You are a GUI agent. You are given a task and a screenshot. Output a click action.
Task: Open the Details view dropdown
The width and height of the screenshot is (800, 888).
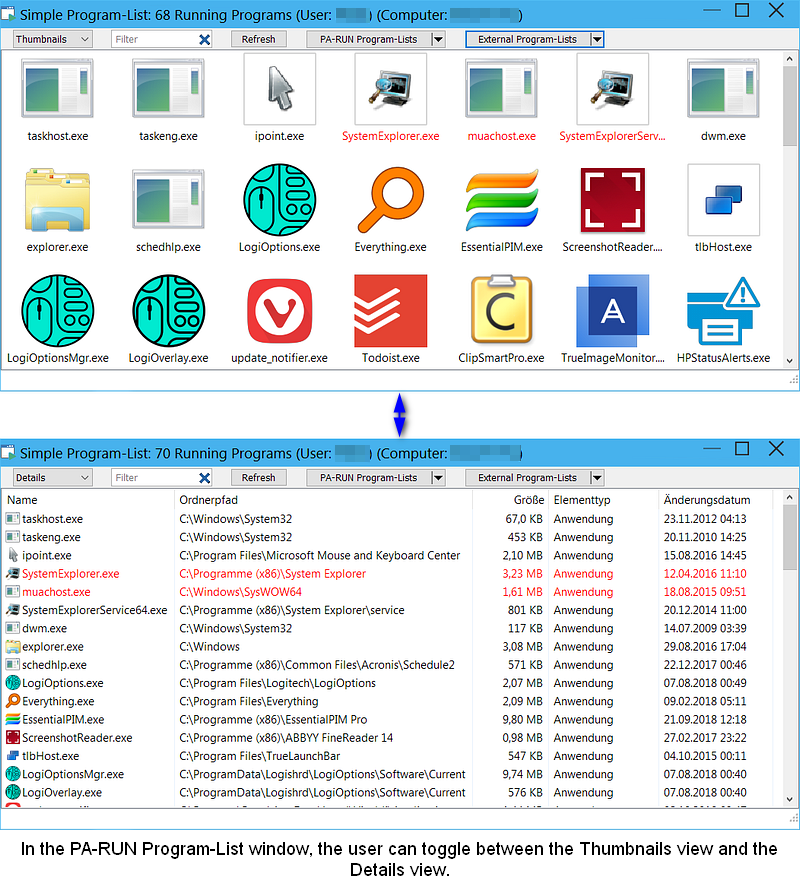[x=53, y=478]
